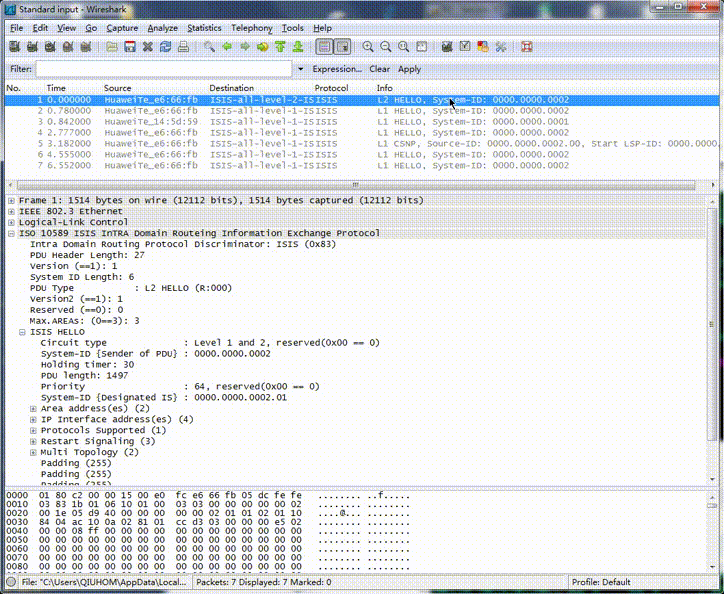This screenshot has height=594, width=724.
Task: Open the Telephony menu
Action: coord(252,28)
